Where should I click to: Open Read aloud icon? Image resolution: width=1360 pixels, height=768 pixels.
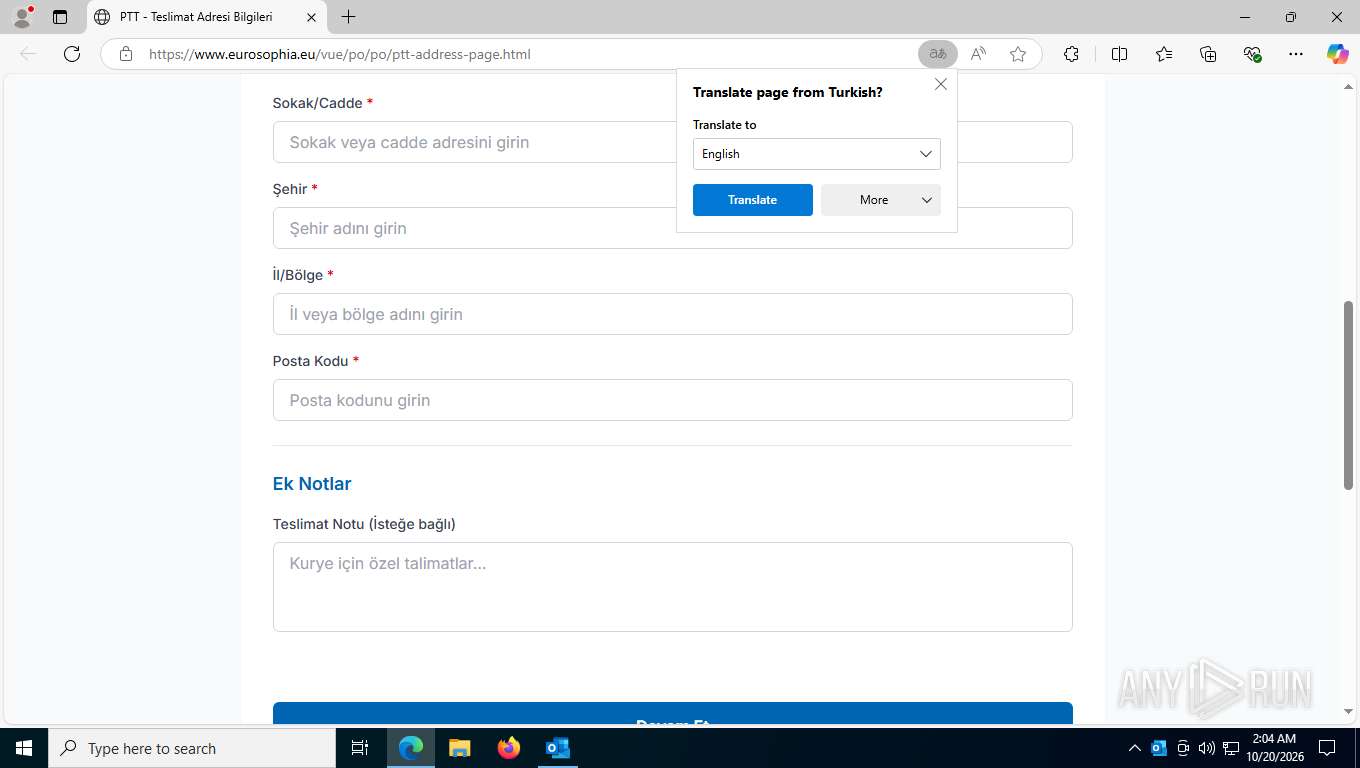pyautogui.click(x=978, y=54)
